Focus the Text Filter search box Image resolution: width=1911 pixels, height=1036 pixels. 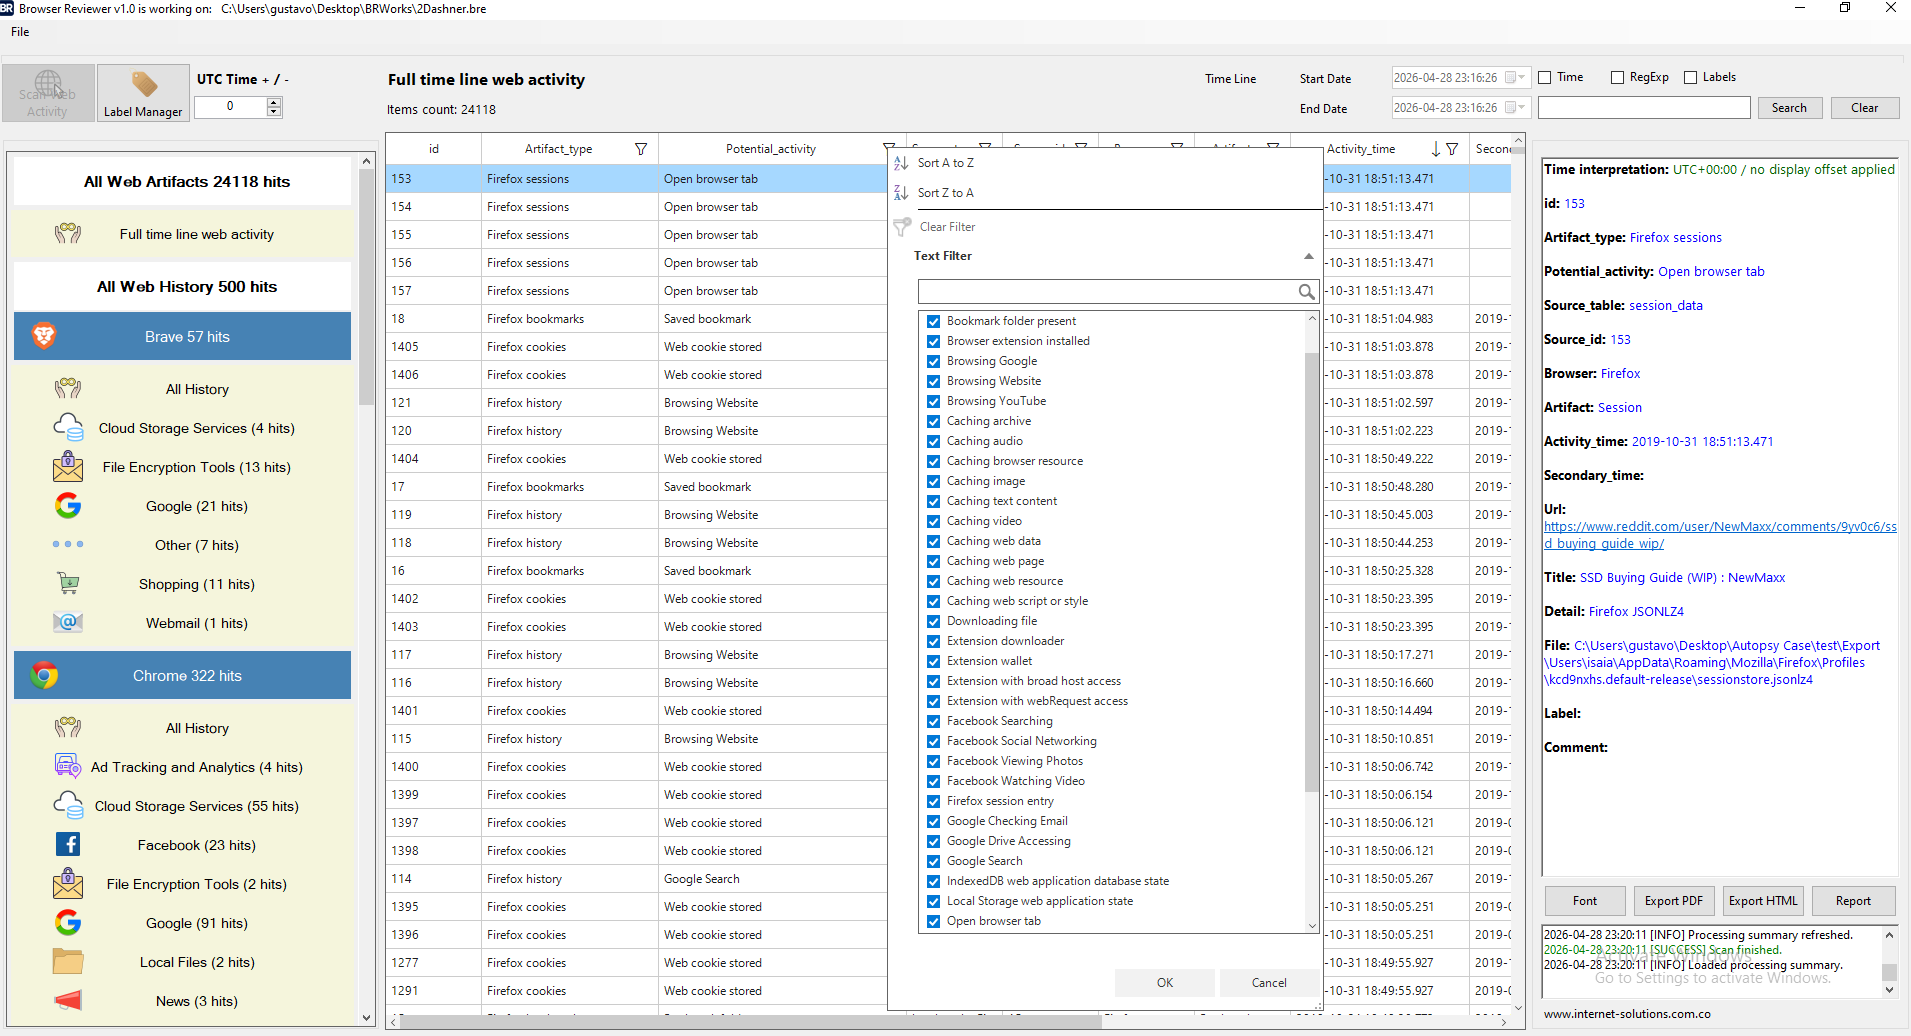click(1108, 292)
